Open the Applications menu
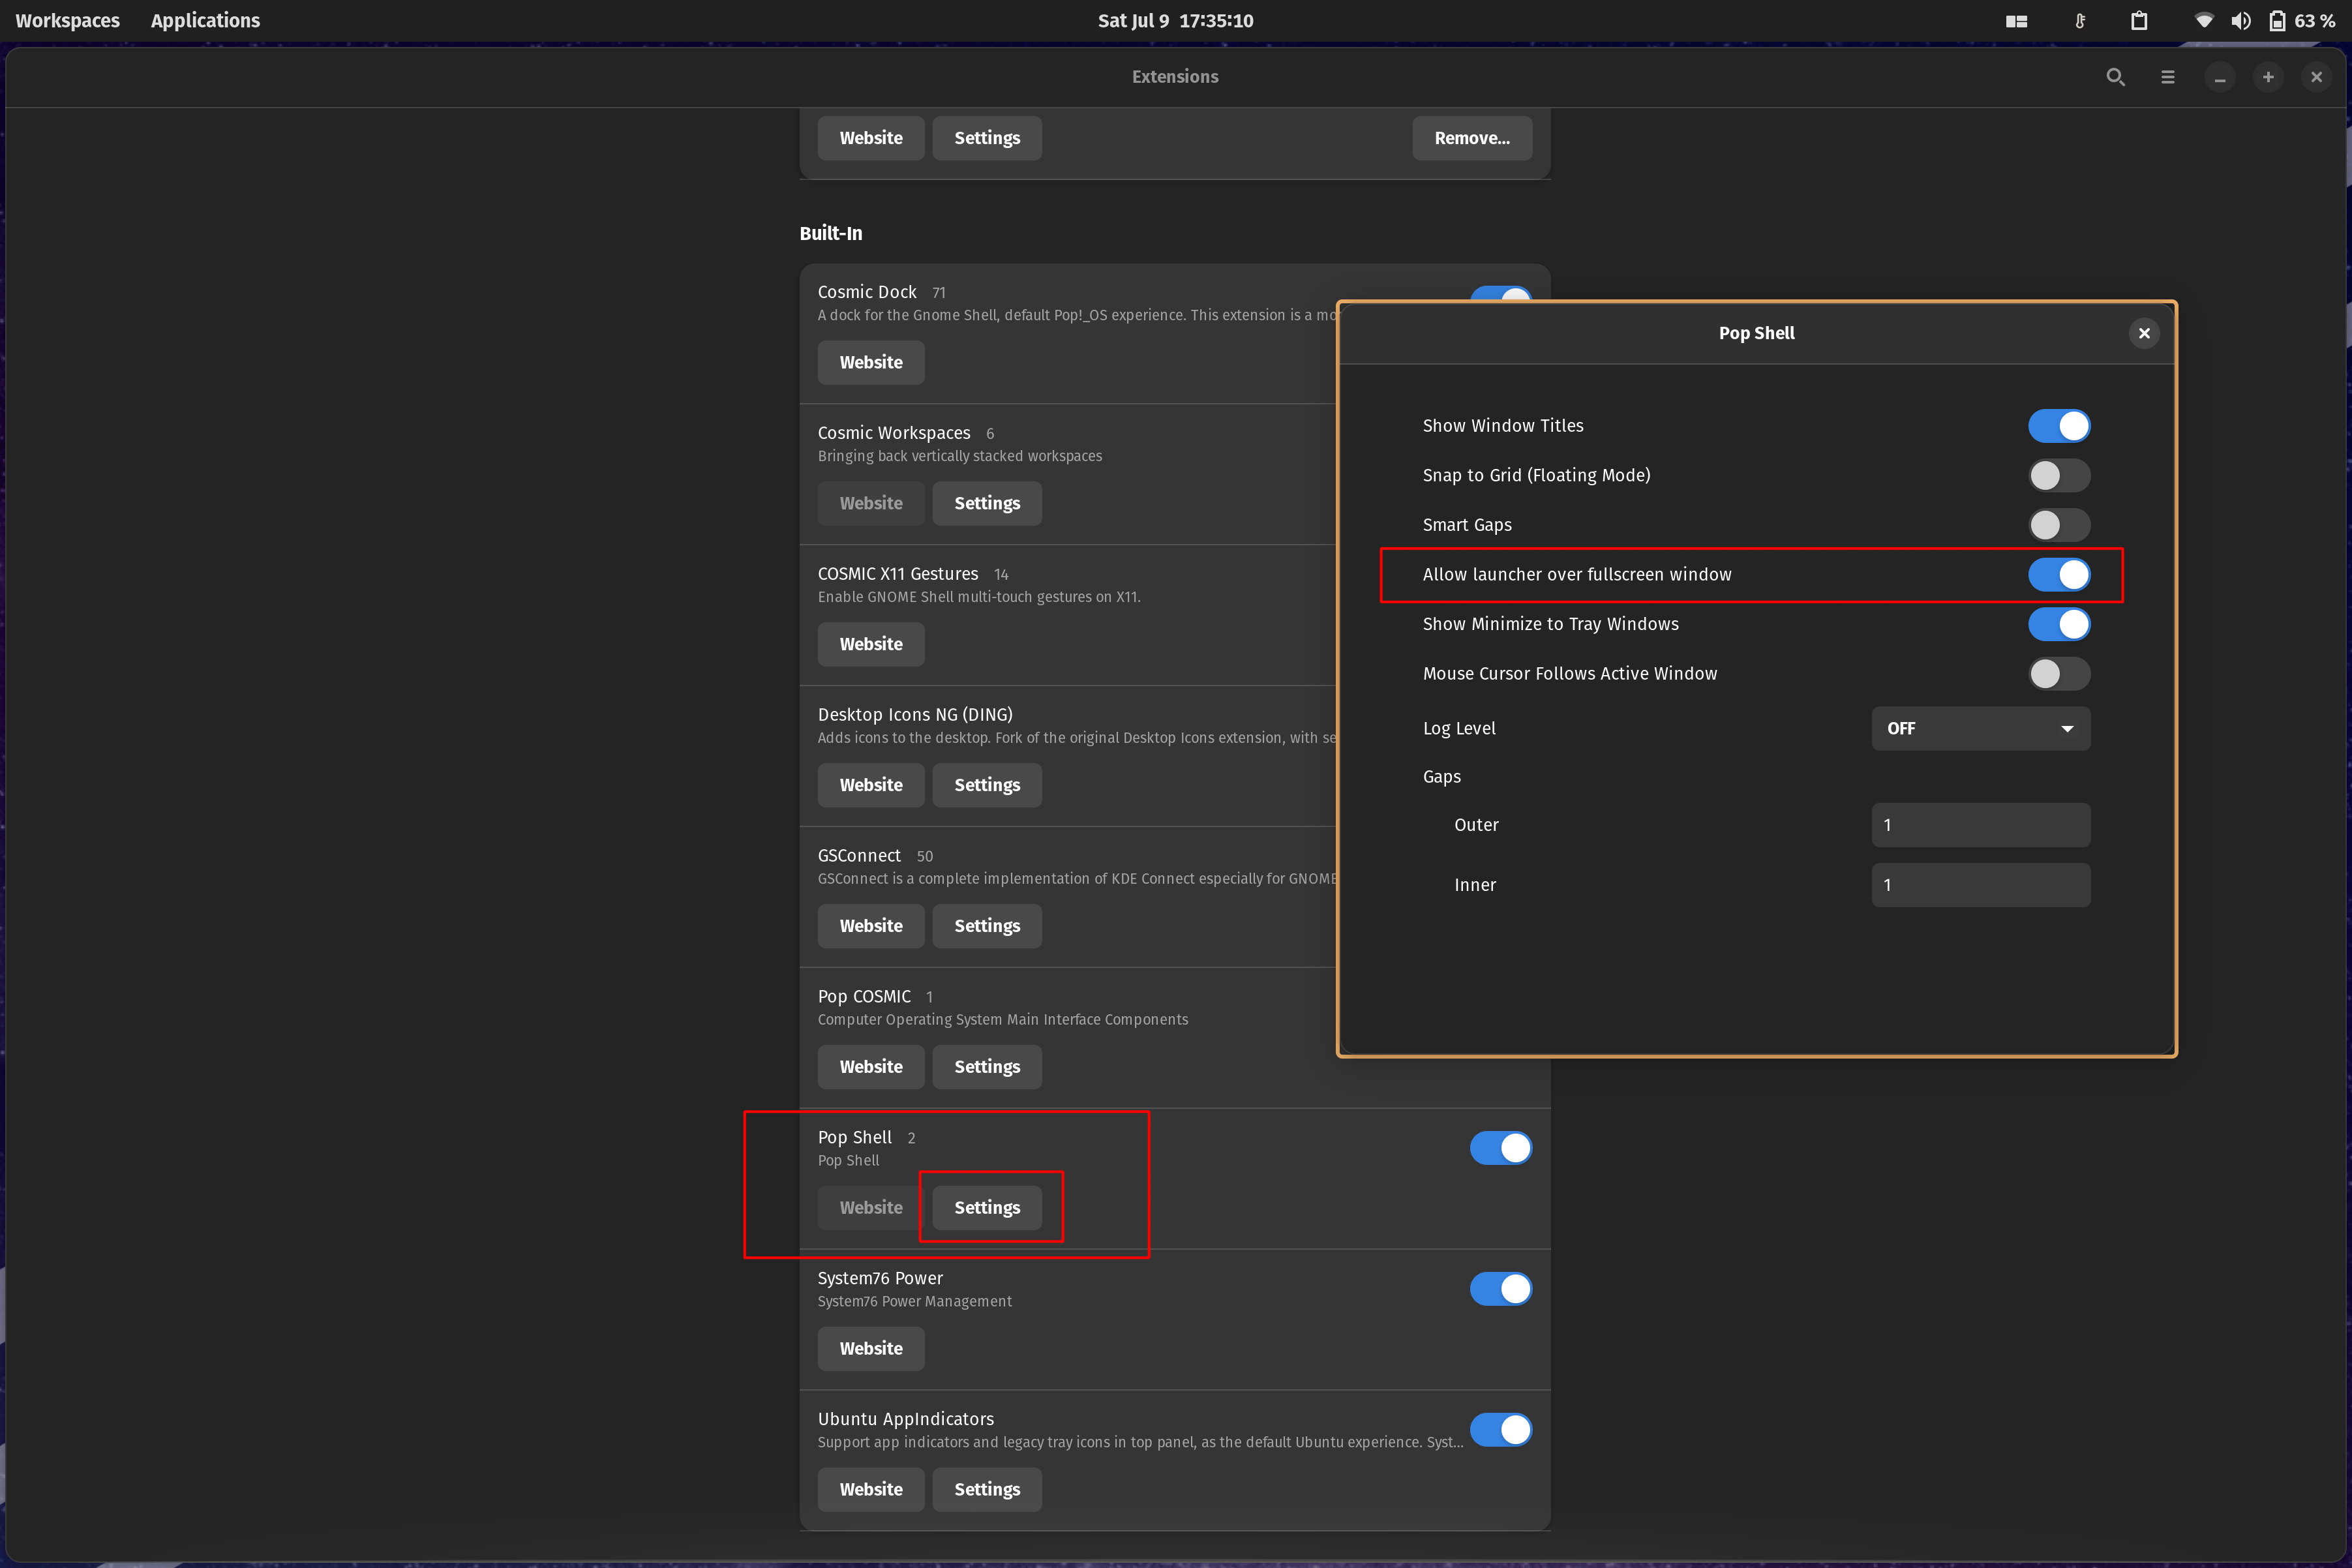The height and width of the screenshot is (1568, 2352). pyautogui.click(x=204, y=20)
